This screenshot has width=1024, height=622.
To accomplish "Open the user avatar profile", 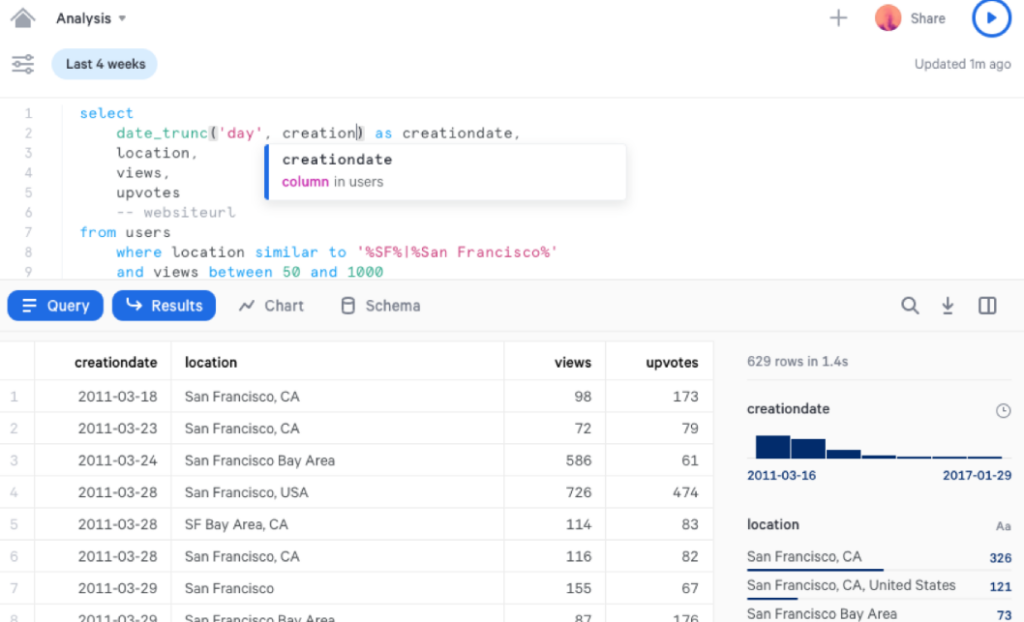I will point(888,18).
